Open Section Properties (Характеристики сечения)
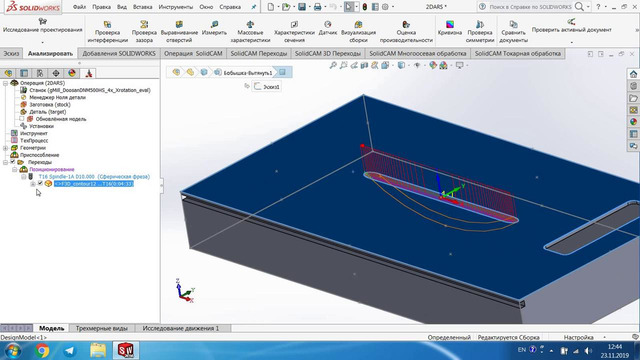The height and width of the screenshot is (360, 640). [x=294, y=32]
